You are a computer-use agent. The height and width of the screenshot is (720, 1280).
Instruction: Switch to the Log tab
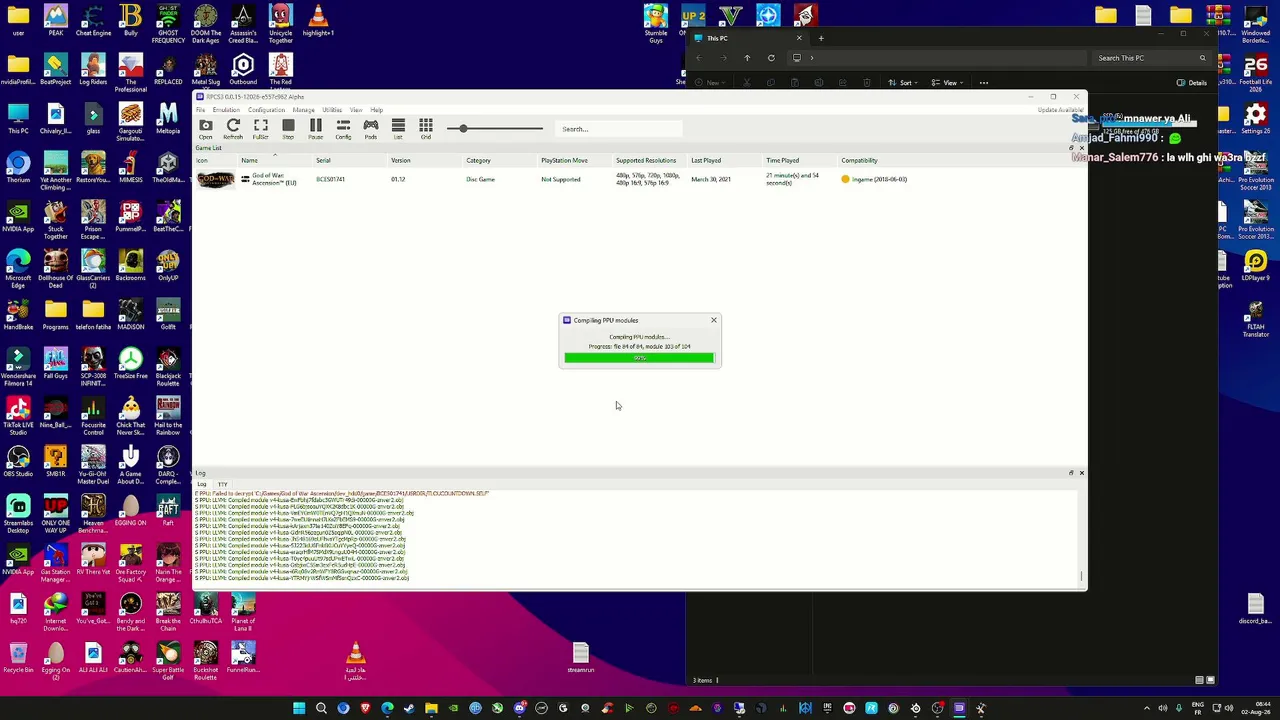pos(202,485)
